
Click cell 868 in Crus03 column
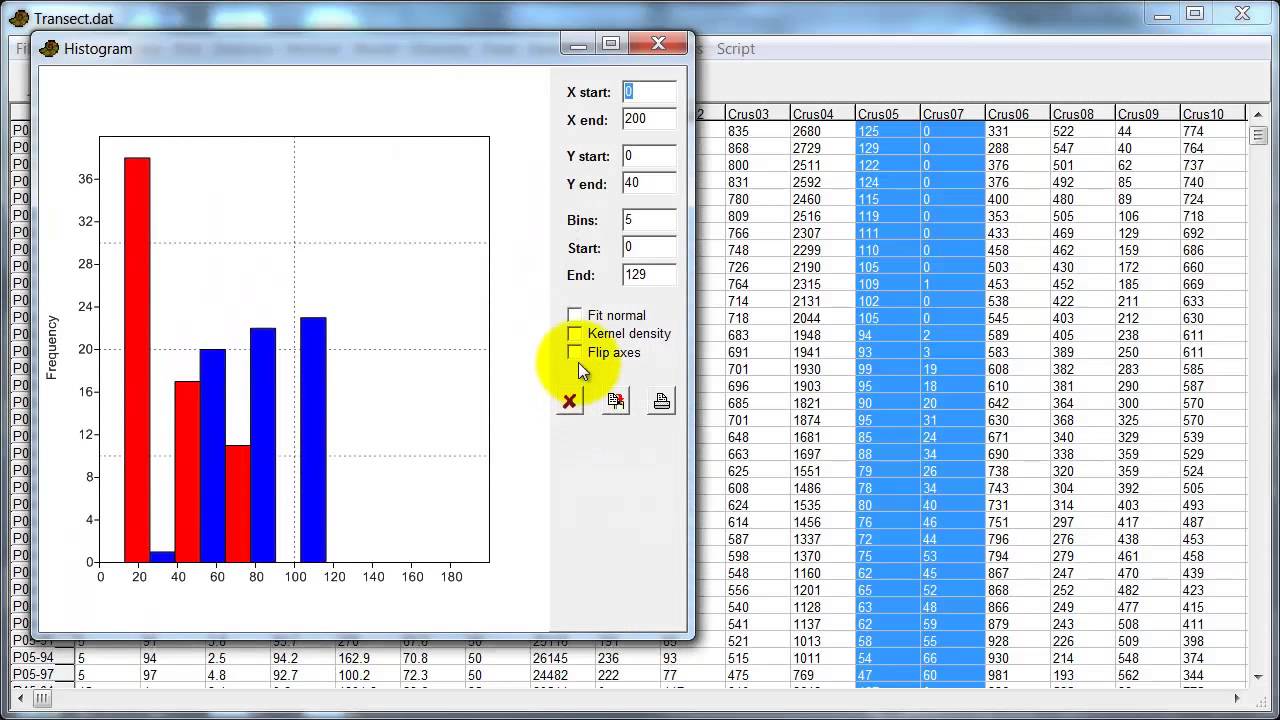click(758, 148)
